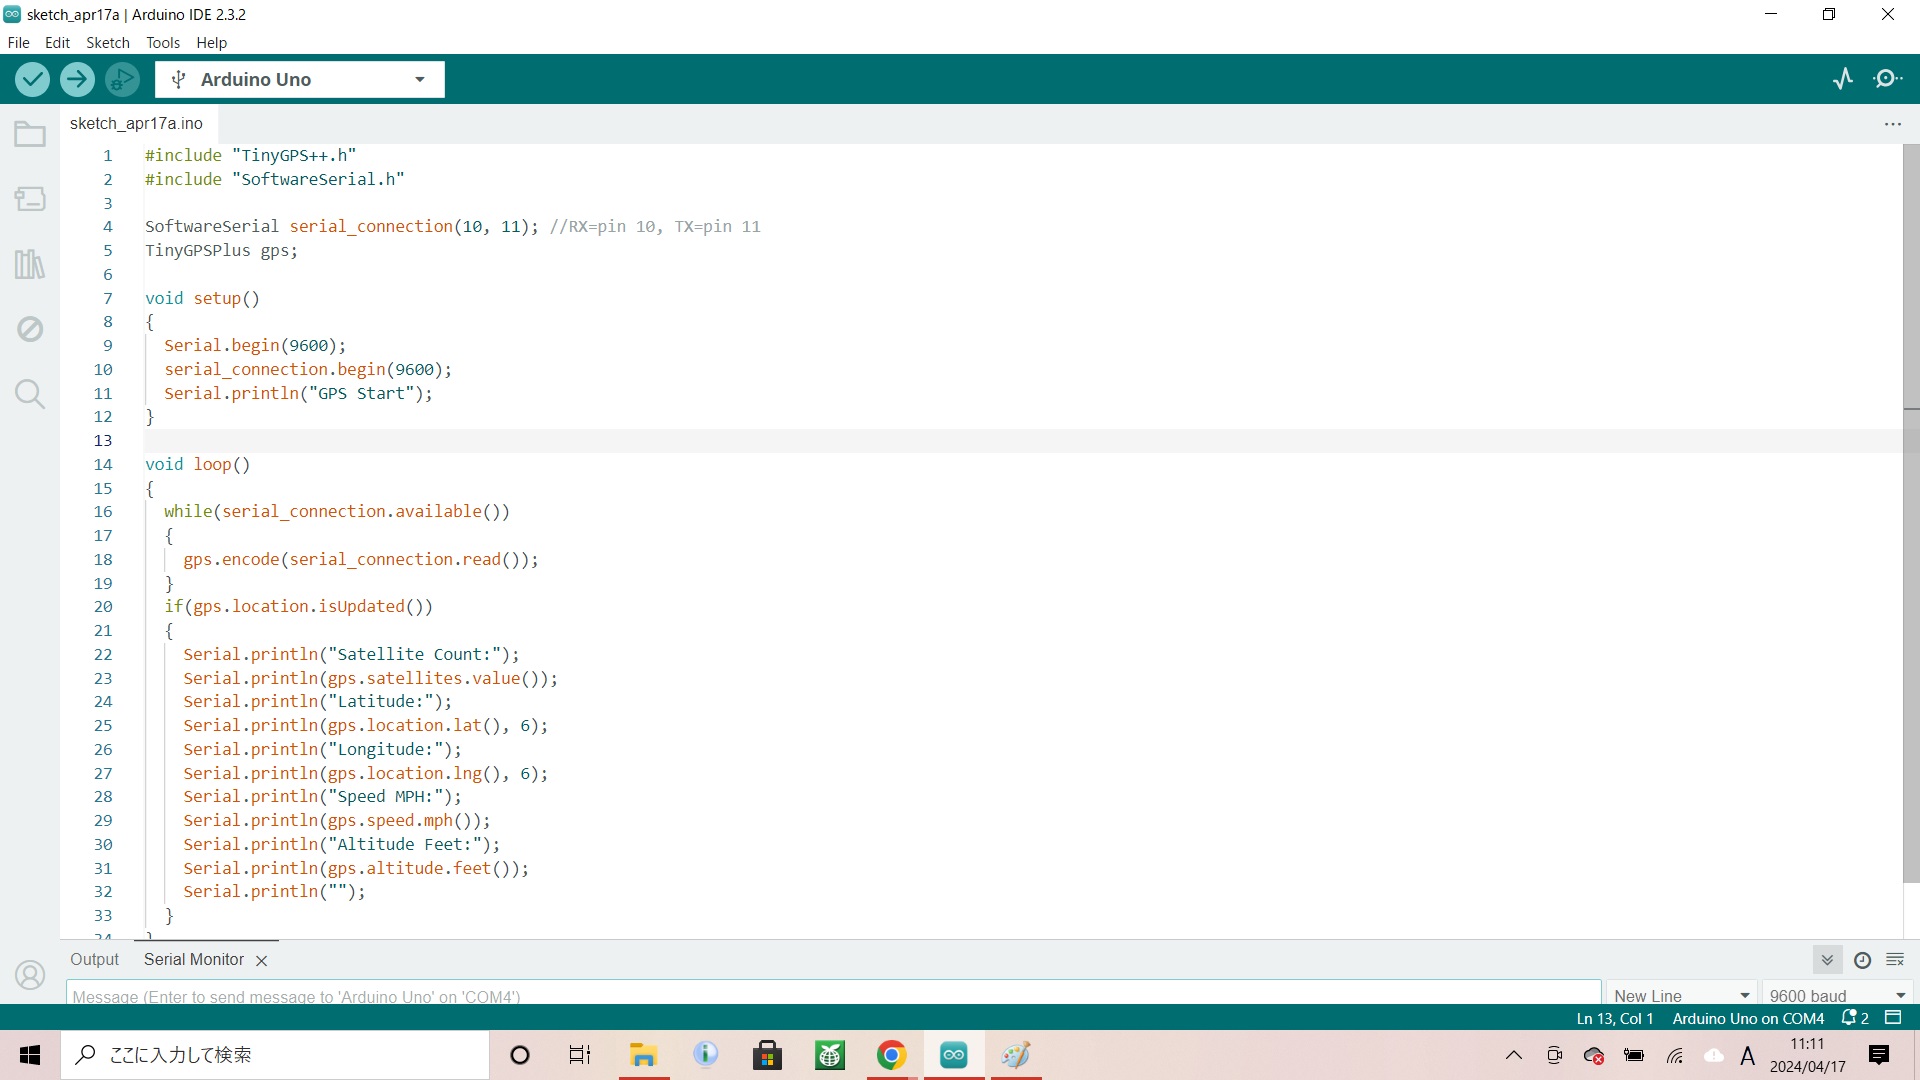This screenshot has height=1080, width=1920.
Task: Click Arduino Uno on COM4 status text
Action: [1748, 1018]
